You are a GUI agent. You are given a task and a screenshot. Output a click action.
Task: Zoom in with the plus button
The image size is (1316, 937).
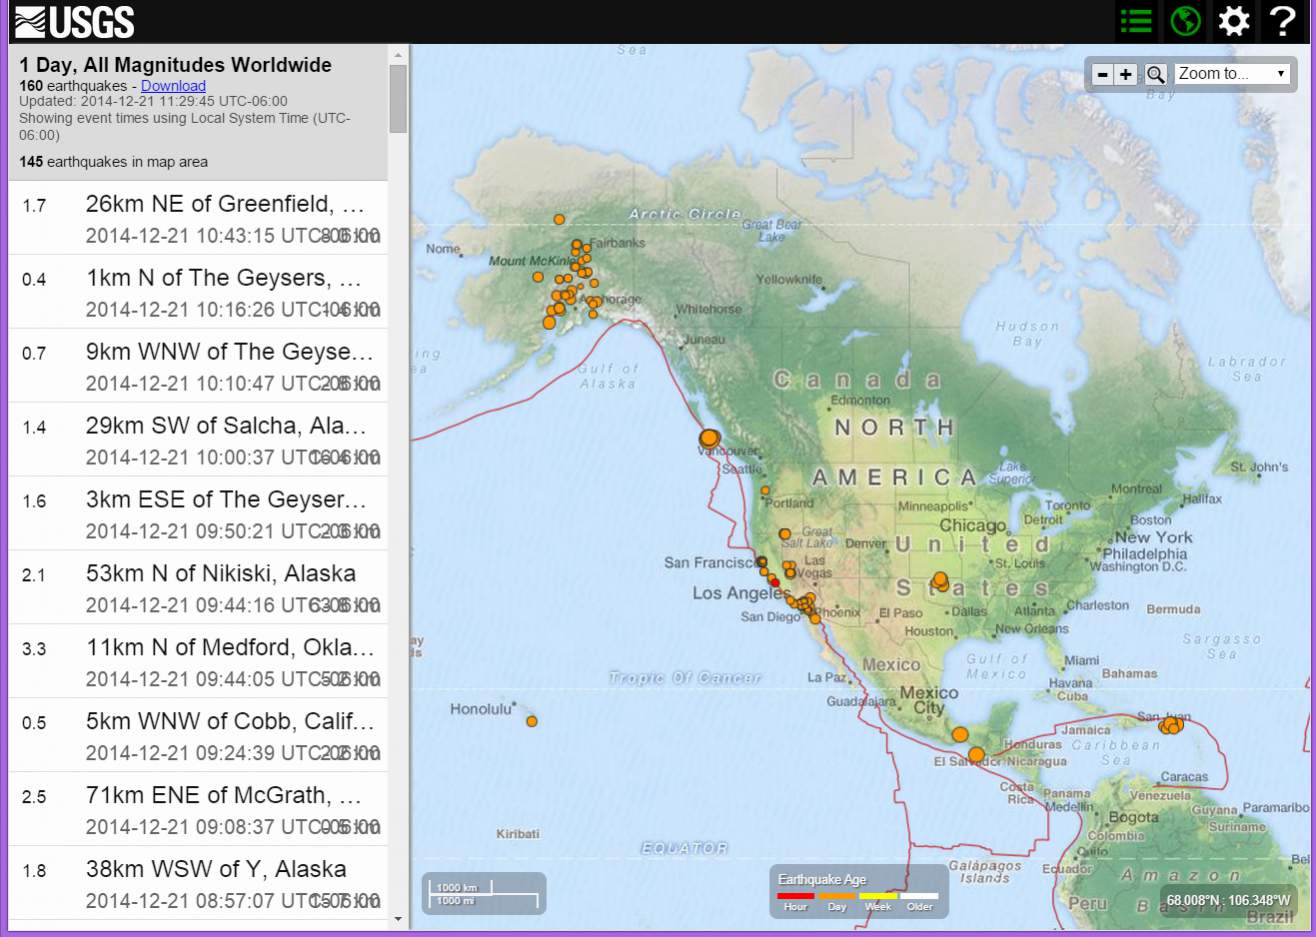point(1126,74)
